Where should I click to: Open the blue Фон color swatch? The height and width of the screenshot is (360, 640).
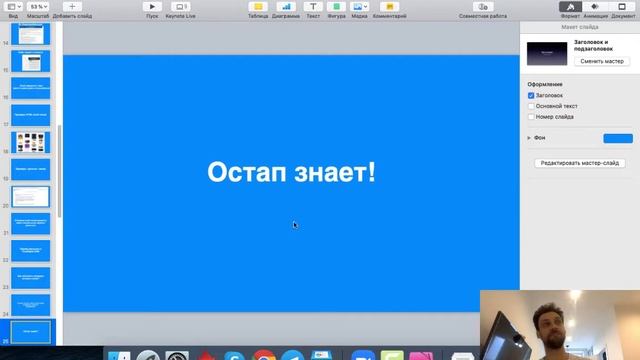[618, 138]
